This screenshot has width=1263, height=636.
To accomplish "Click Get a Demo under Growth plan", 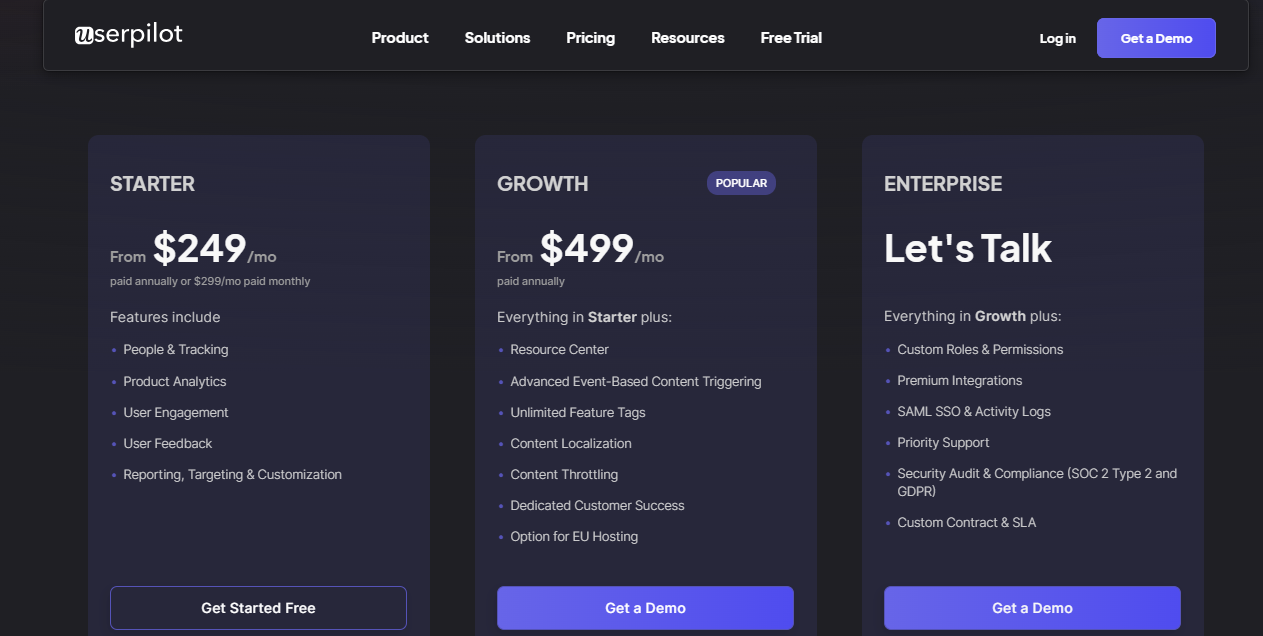I will point(645,607).
